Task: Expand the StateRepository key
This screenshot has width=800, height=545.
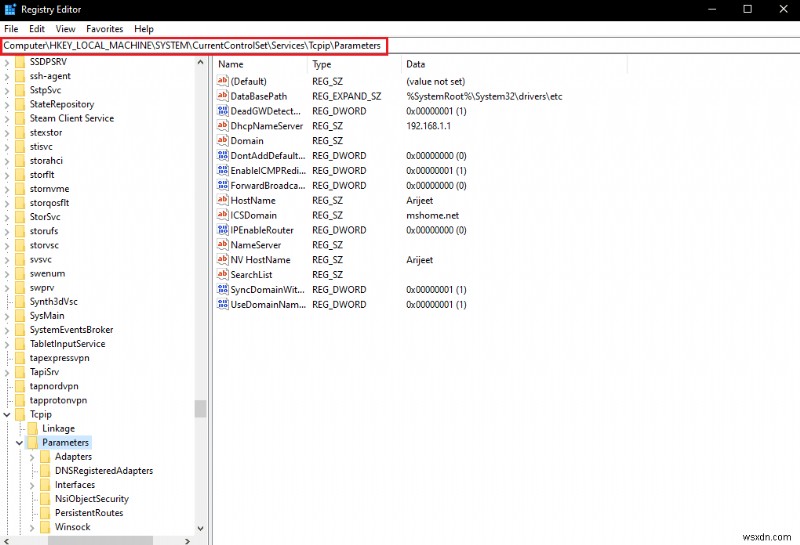Action: pyautogui.click(x=7, y=104)
